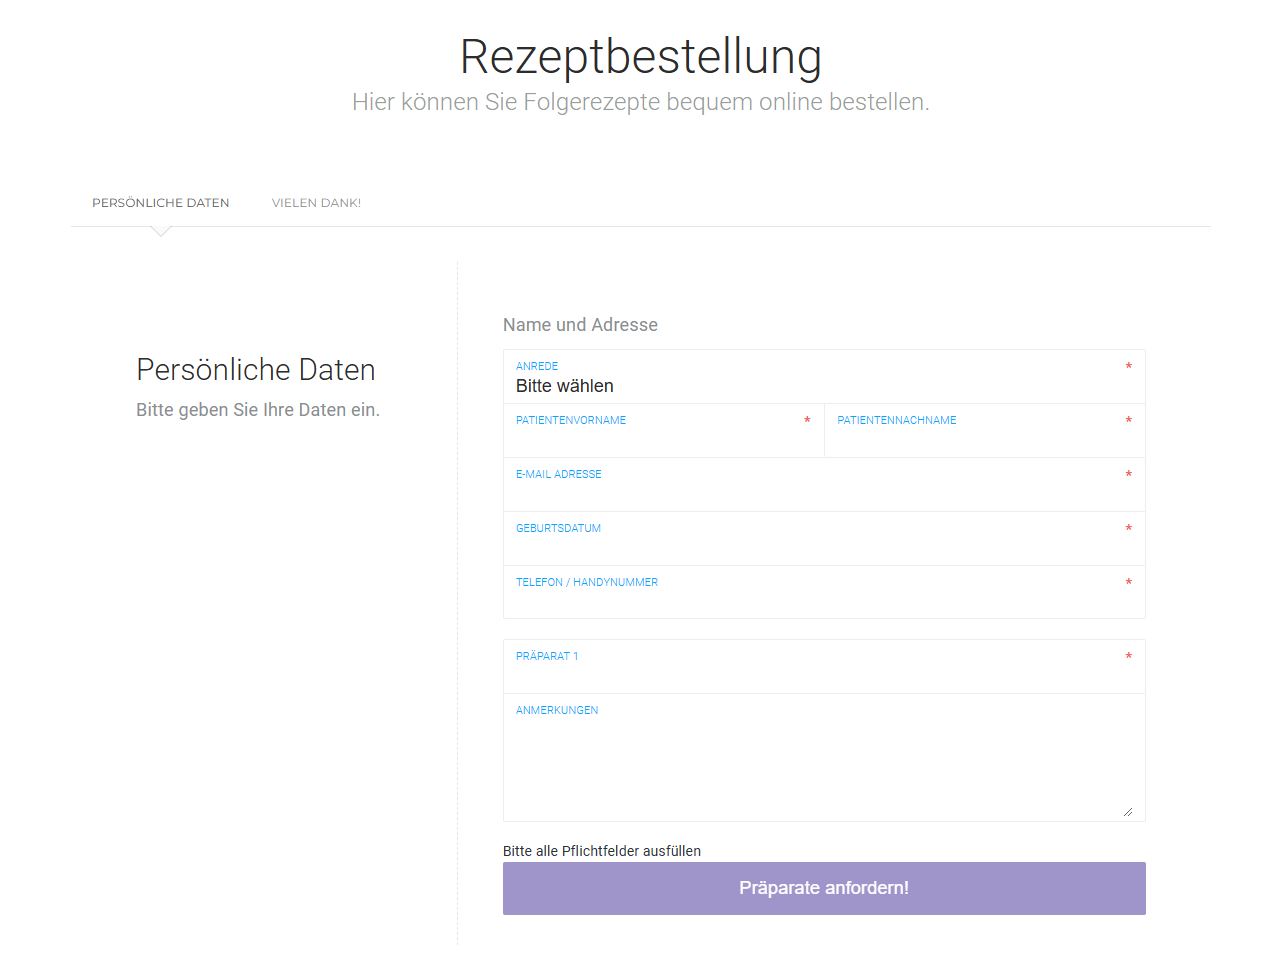Click the Anmerkungen textarea resize handle
Image resolution: width=1279 pixels, height=973 pixels.
1128,811
